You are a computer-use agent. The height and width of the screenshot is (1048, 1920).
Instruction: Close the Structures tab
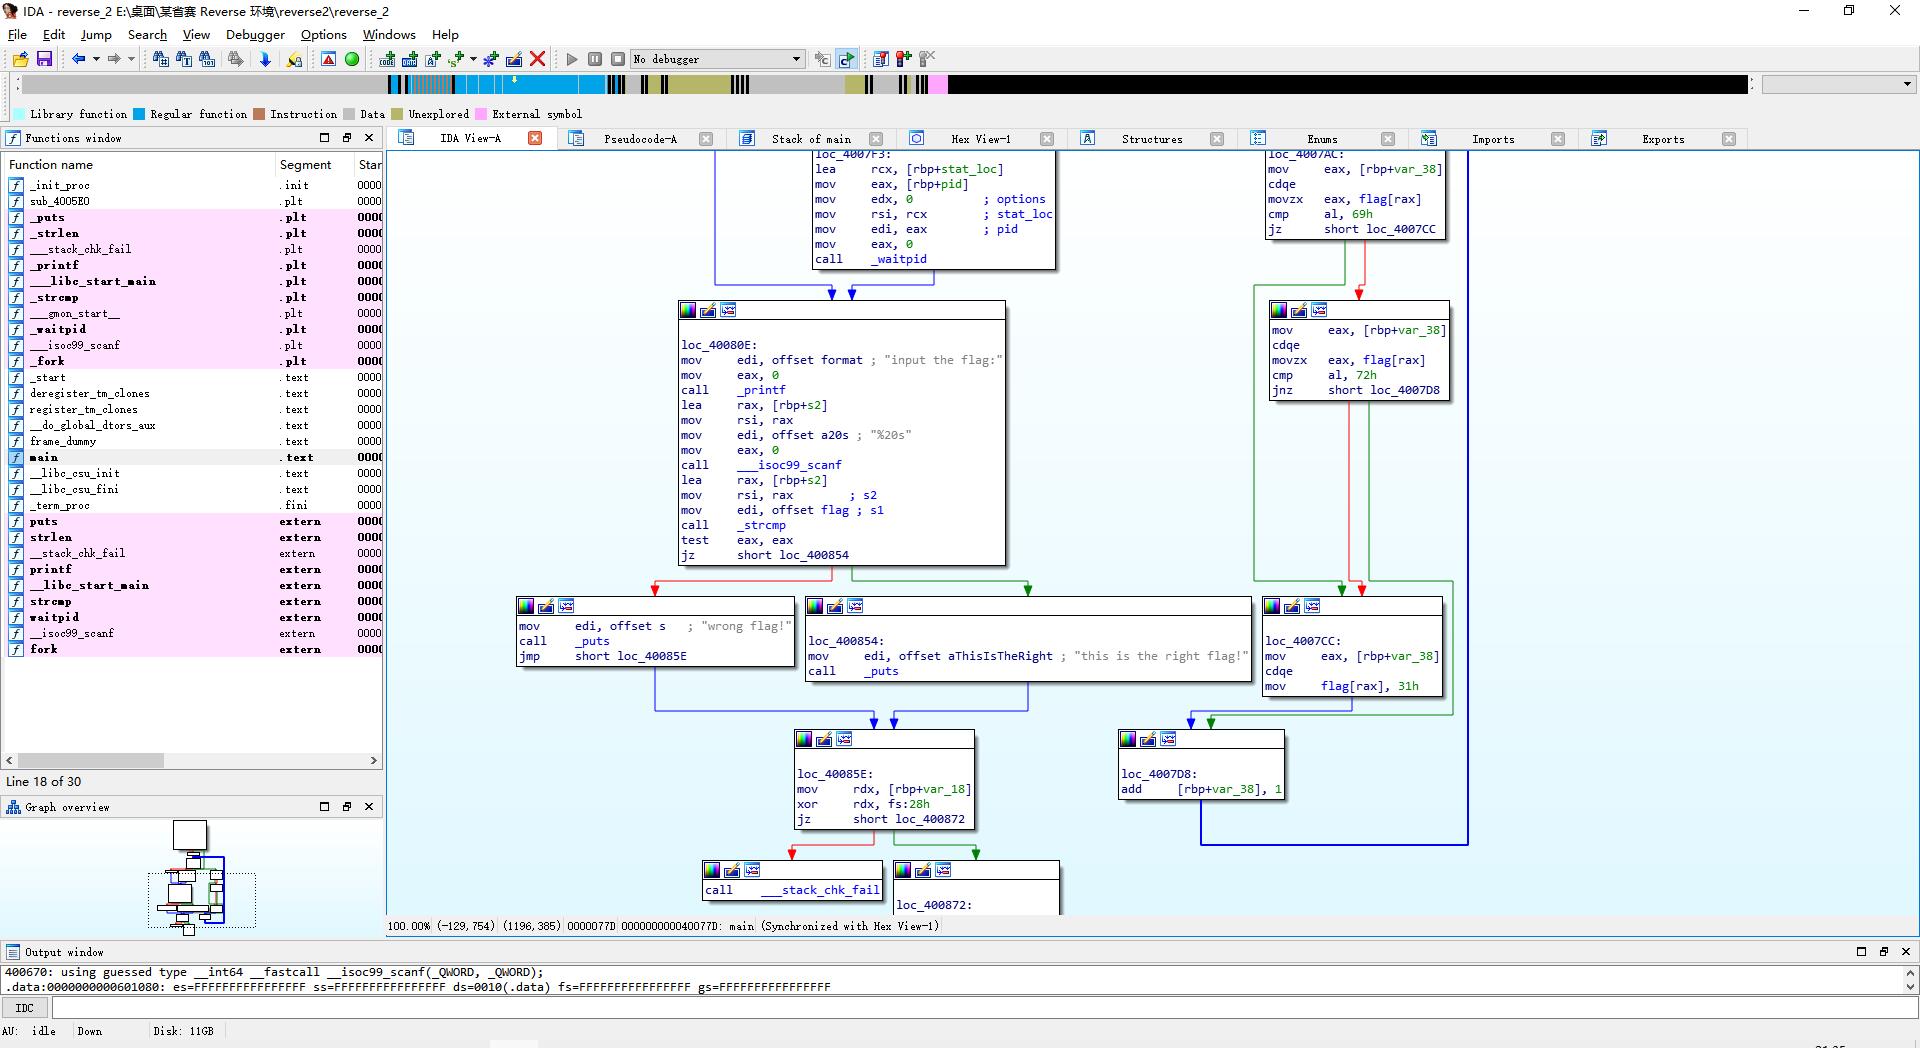(x=1217, y=139)
